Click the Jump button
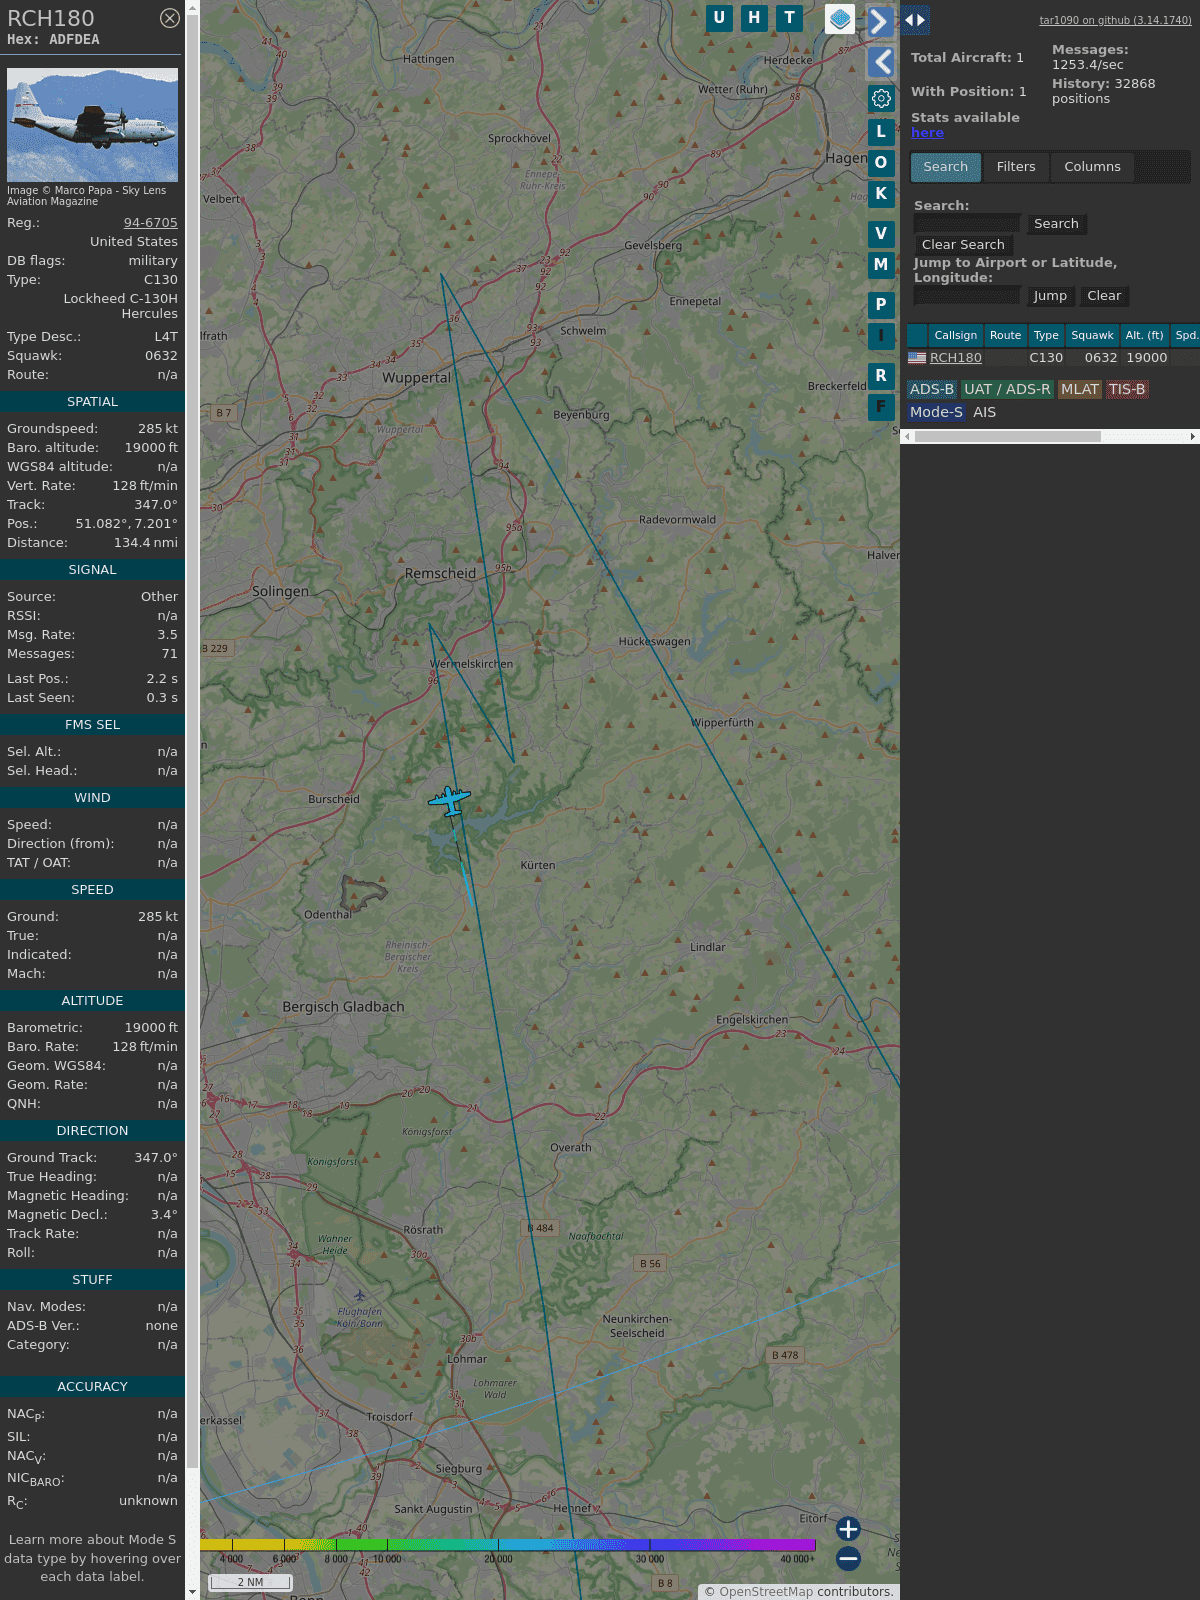The height and width of the screenshot is (1600, 1200). tap(1050, 296)
